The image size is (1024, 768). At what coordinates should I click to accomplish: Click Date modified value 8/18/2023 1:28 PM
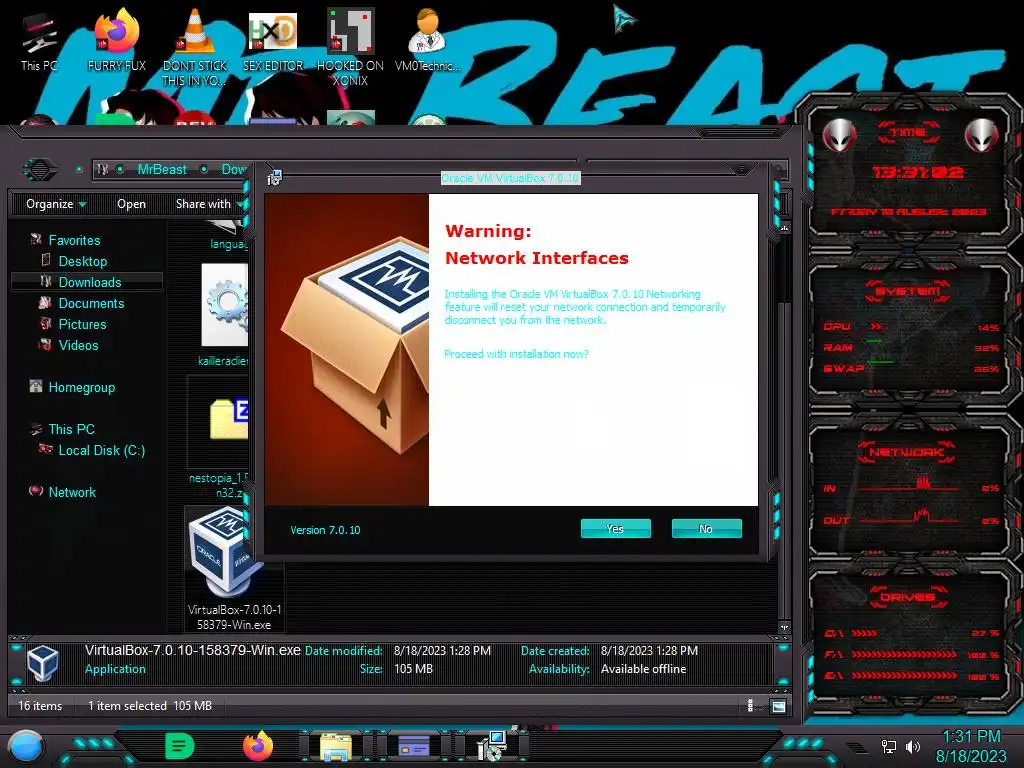point(442,650)
